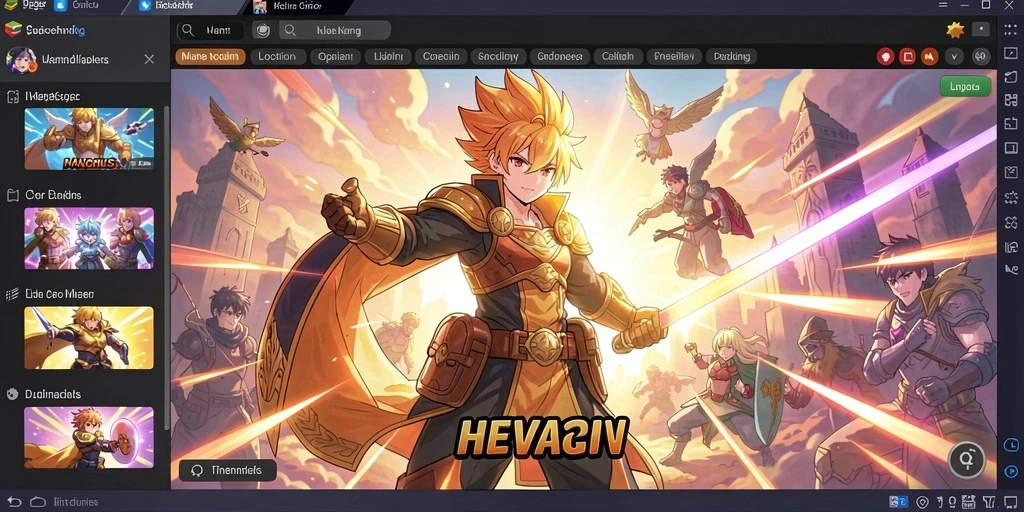
Task: Select the "Dadking" chip
Action: 731,57
